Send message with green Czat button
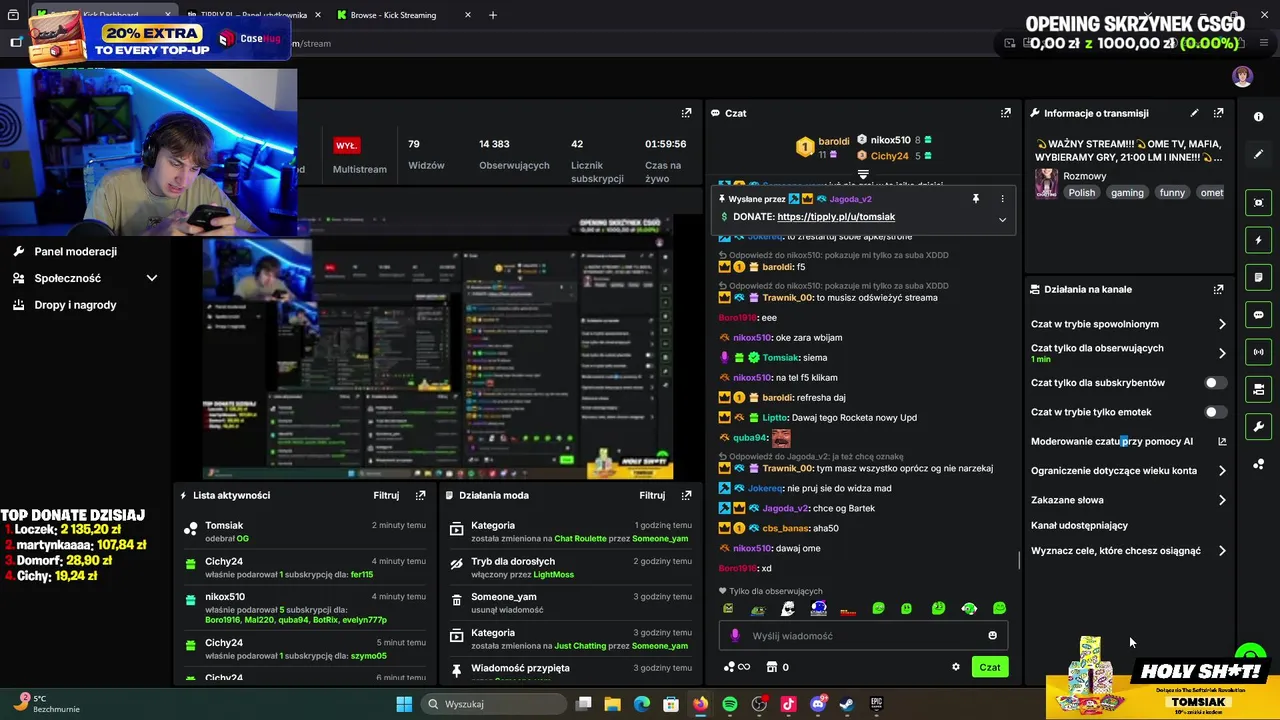This screenshot has height=720, width=1280. [x=990, y=667]
